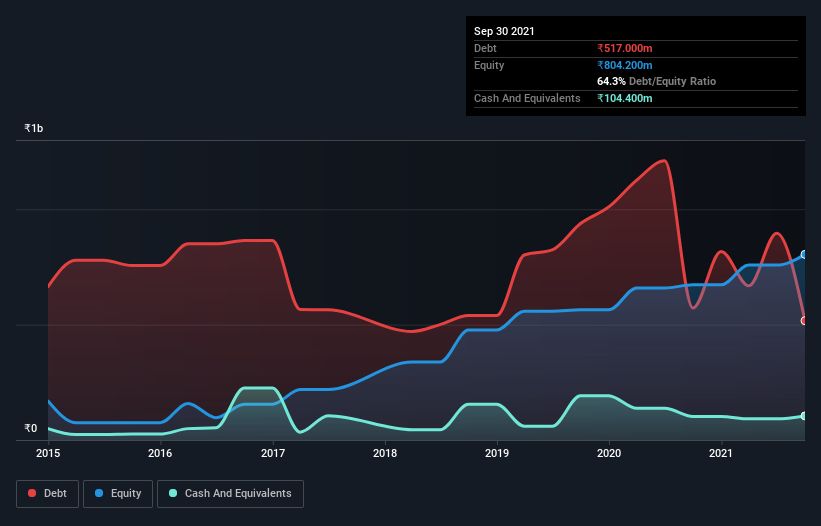
Task: Click the ₹104.400m cash value
Action: pos(625,98)
